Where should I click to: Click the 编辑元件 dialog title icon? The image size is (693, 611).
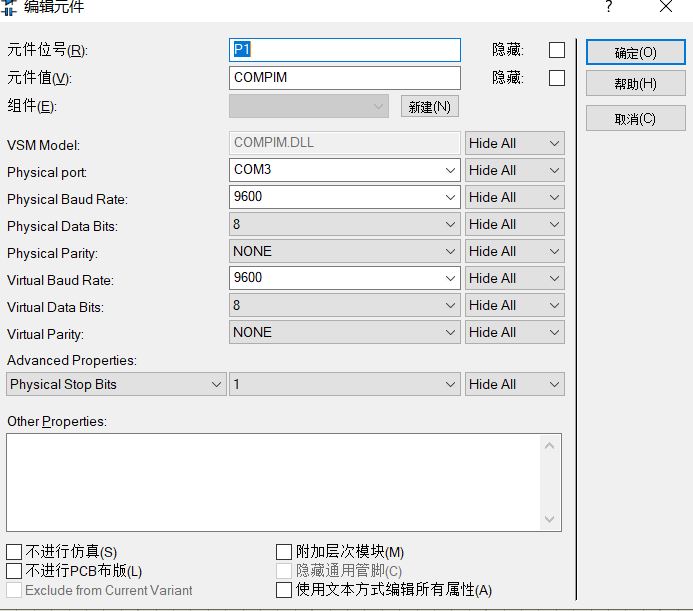9,8
